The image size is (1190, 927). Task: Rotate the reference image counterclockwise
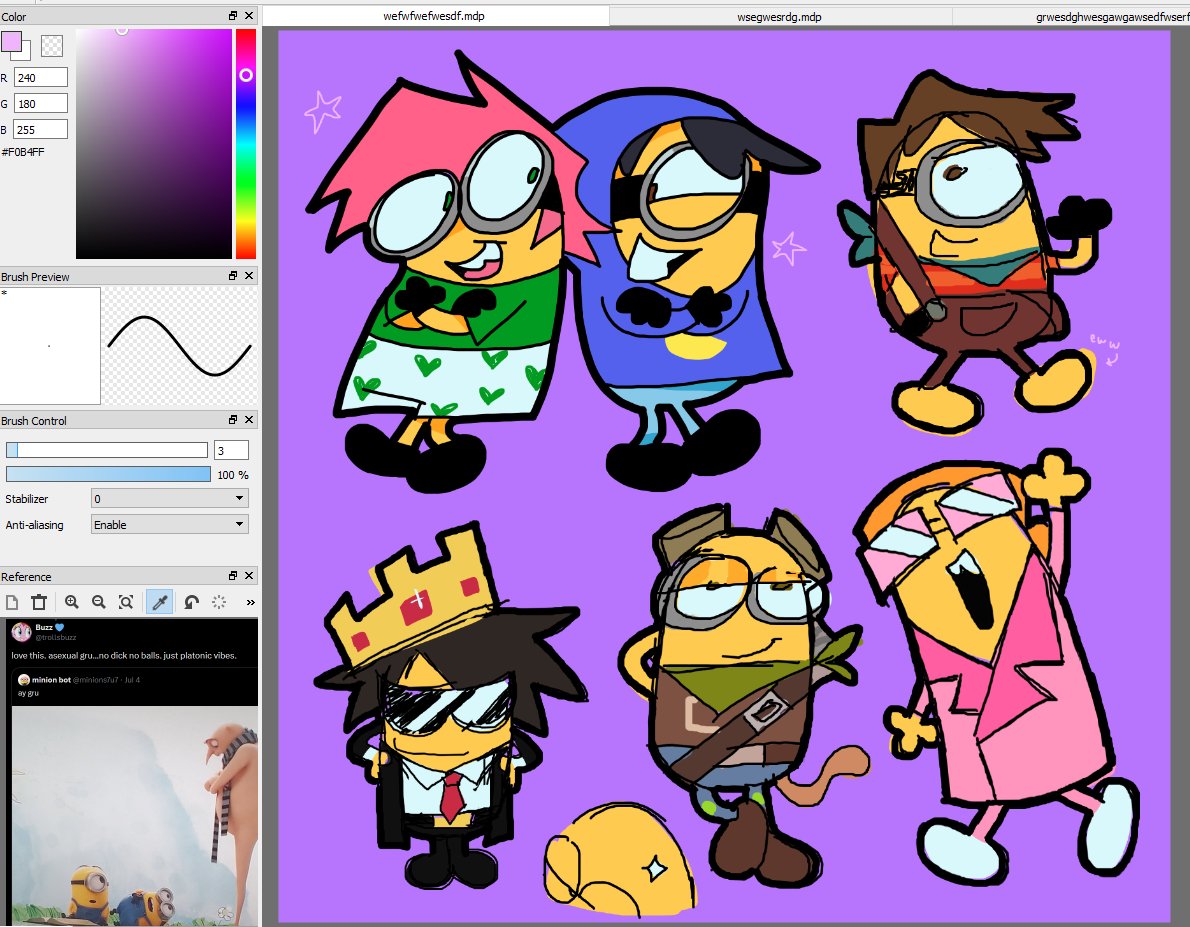pyautogui.click(x=191, y=602)
